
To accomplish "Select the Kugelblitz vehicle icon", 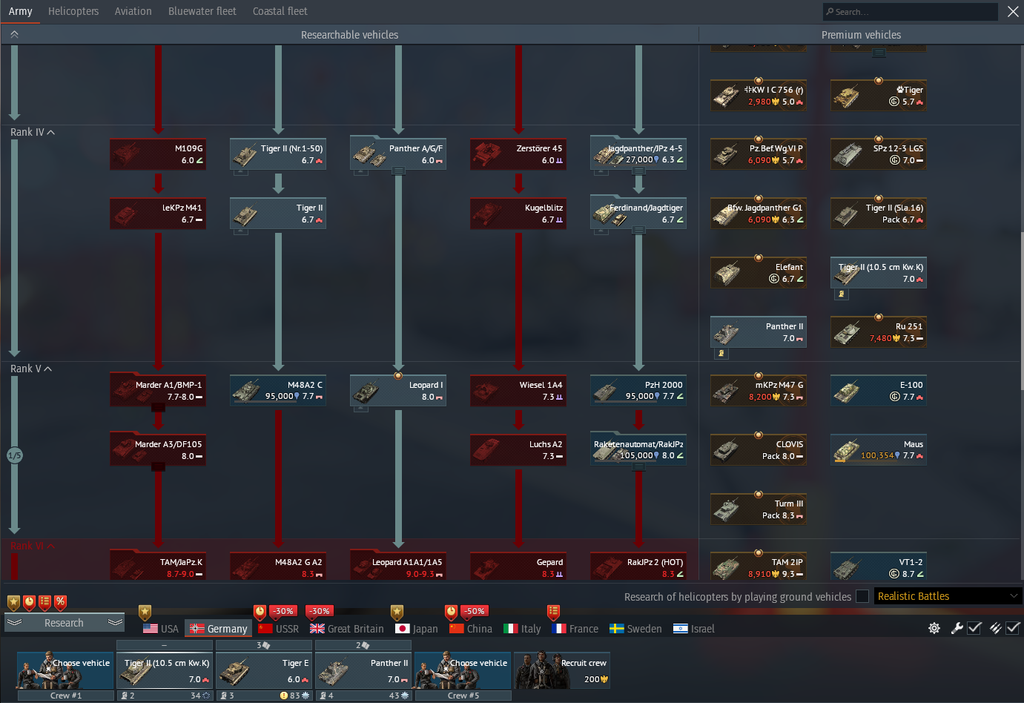I will coord(518,214).
